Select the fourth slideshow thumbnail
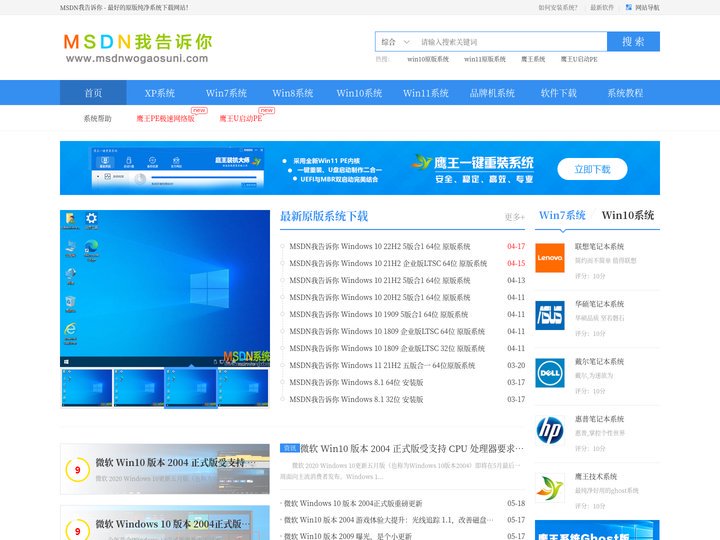Screen dimensions: 720x540 click(x=243, y=388)
